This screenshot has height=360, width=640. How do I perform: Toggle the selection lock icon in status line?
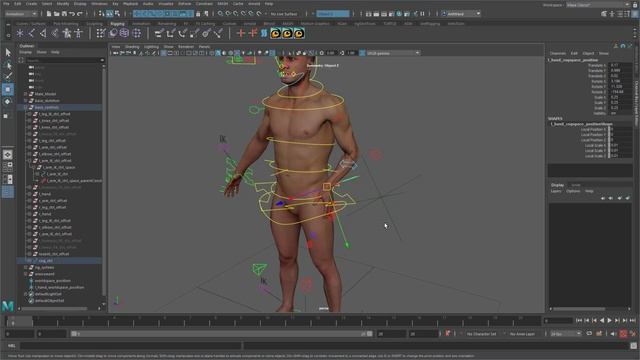198,14
